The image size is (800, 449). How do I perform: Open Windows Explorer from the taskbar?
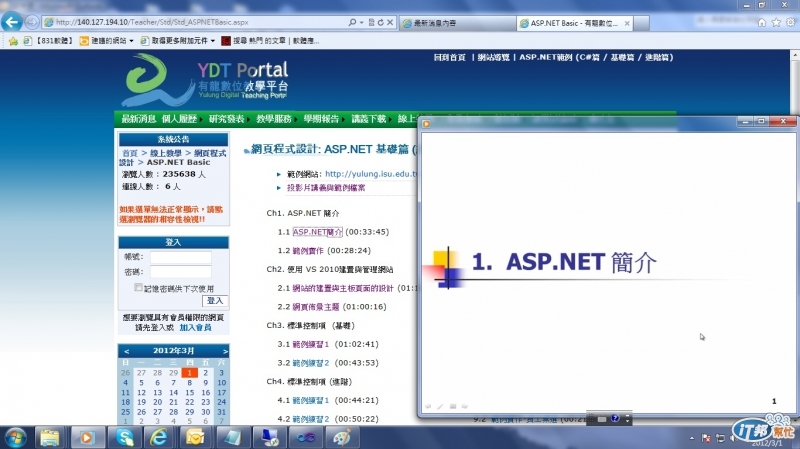click(x=49, y=438)
